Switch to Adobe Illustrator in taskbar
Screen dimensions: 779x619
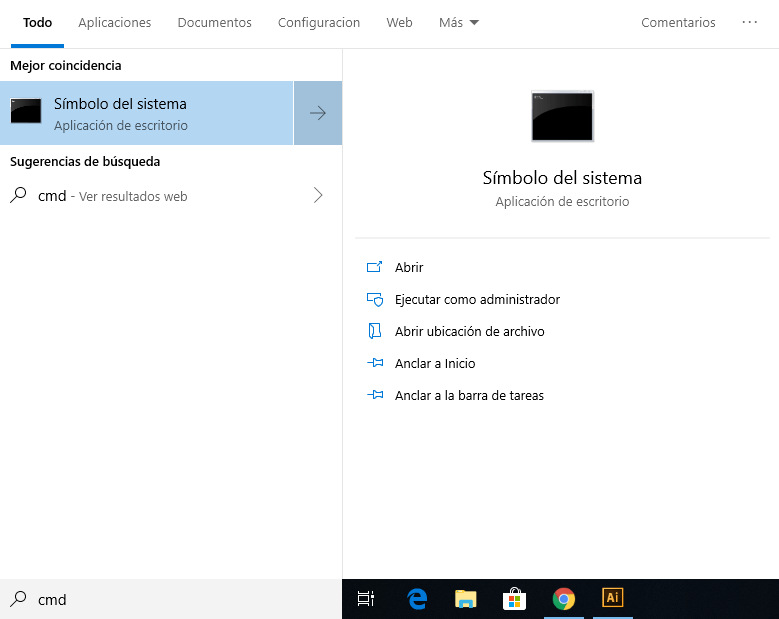[x=612, y=597]
